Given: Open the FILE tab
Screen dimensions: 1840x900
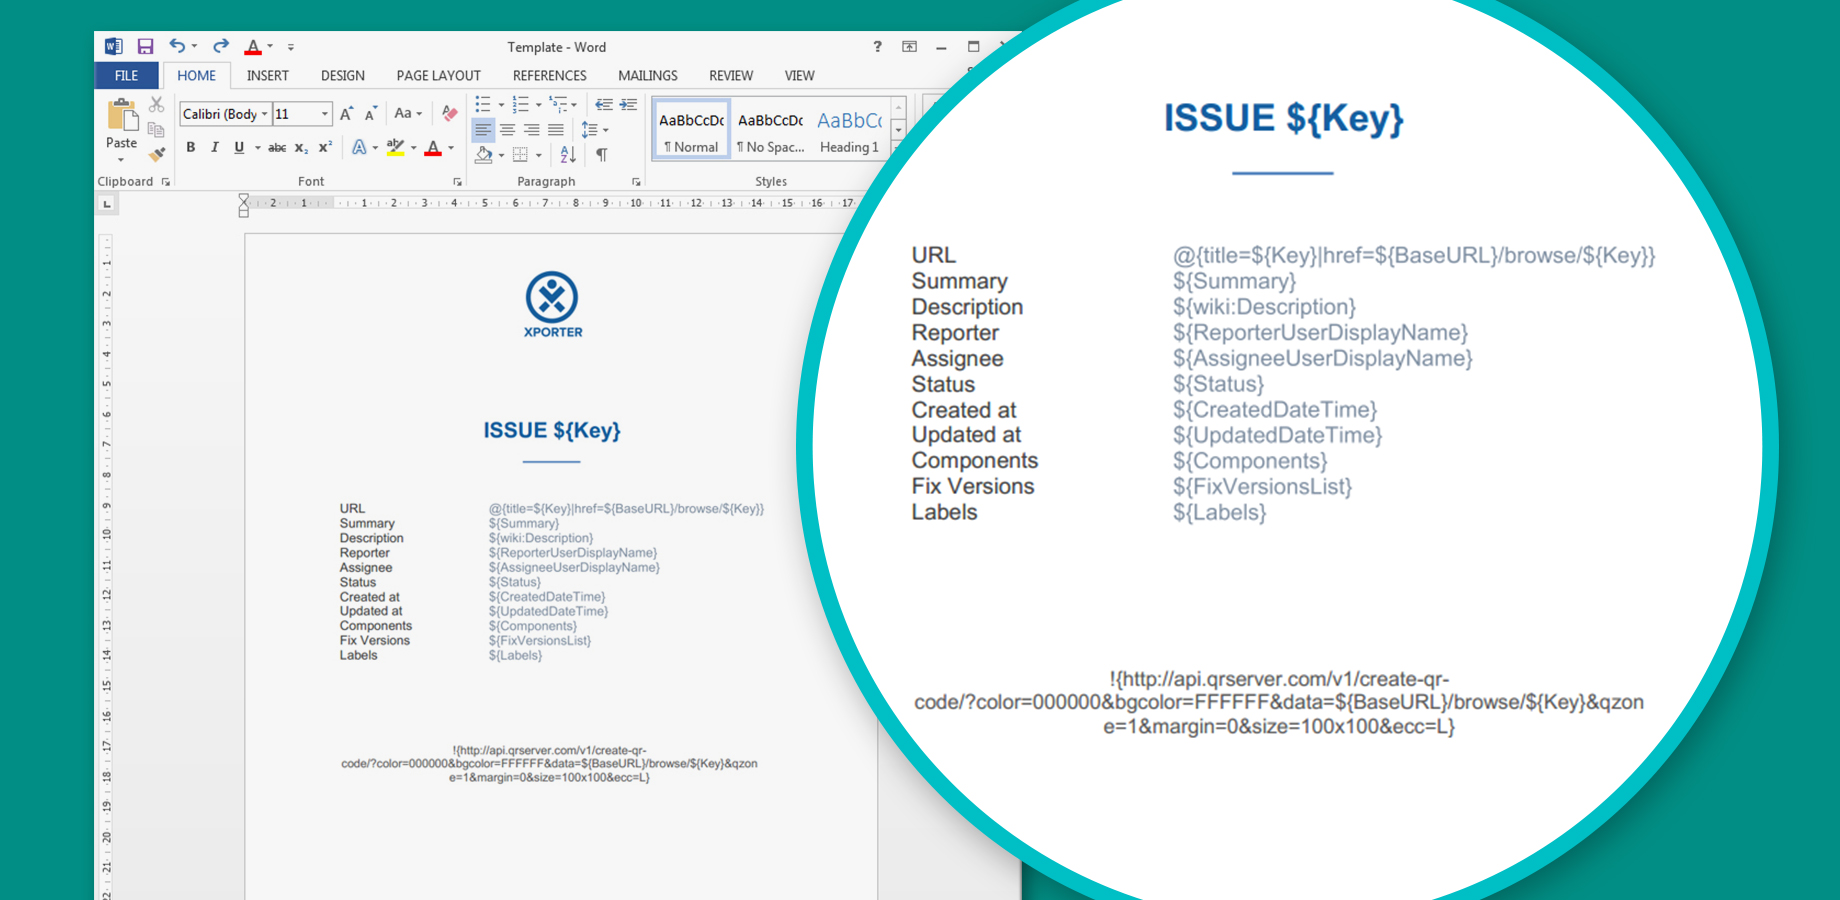Looking at the screenshot, I should tap(127, 75).
